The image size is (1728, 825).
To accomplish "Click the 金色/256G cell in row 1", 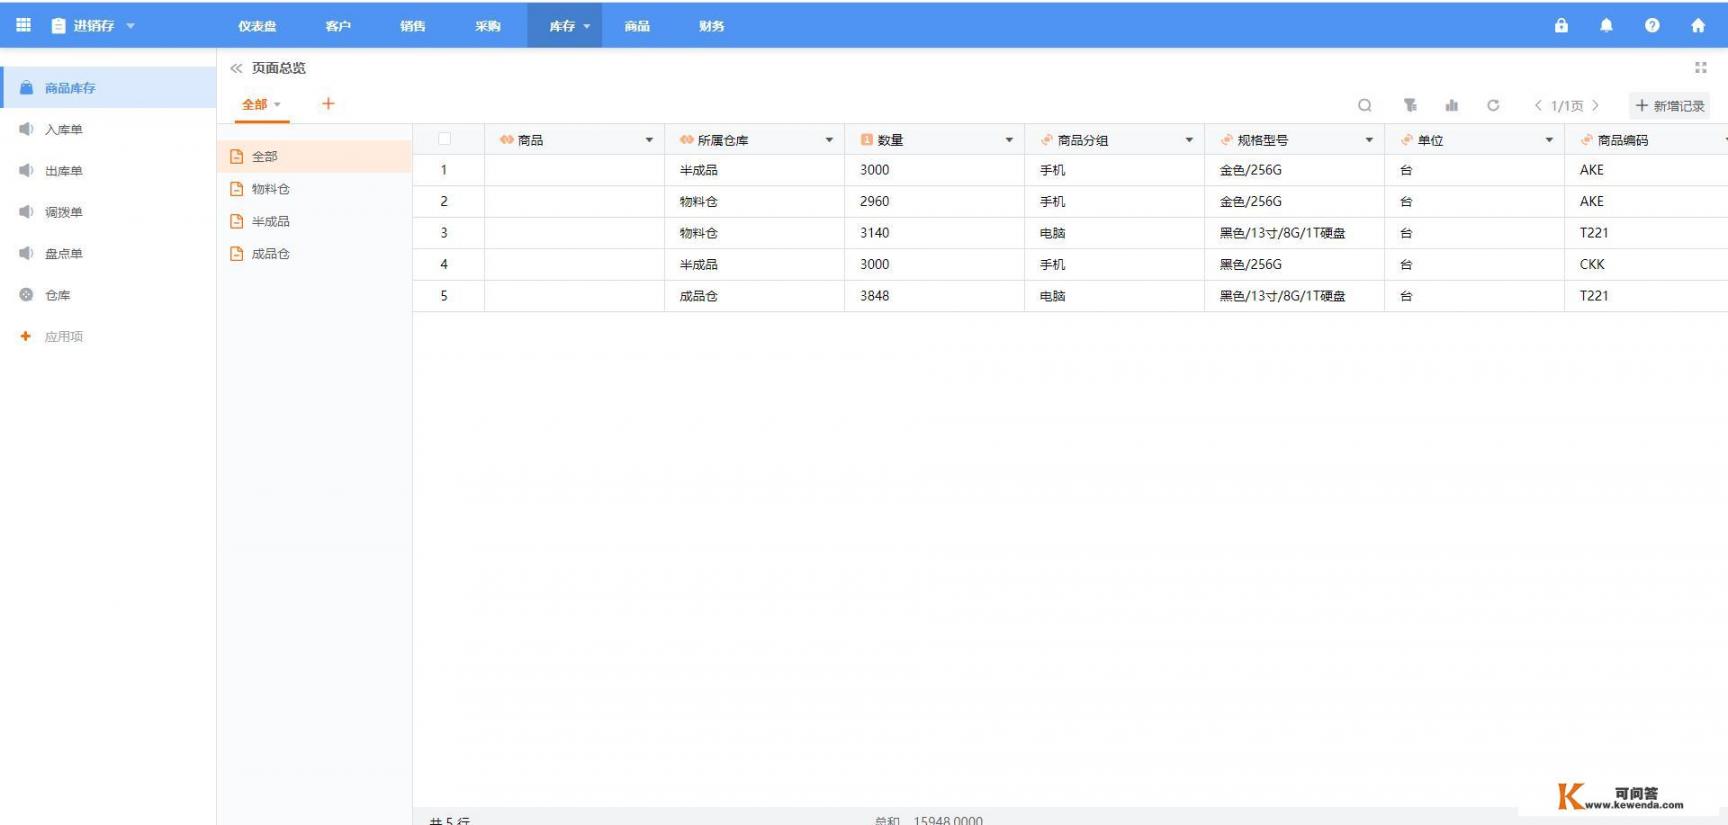I will pos(1294,170).
